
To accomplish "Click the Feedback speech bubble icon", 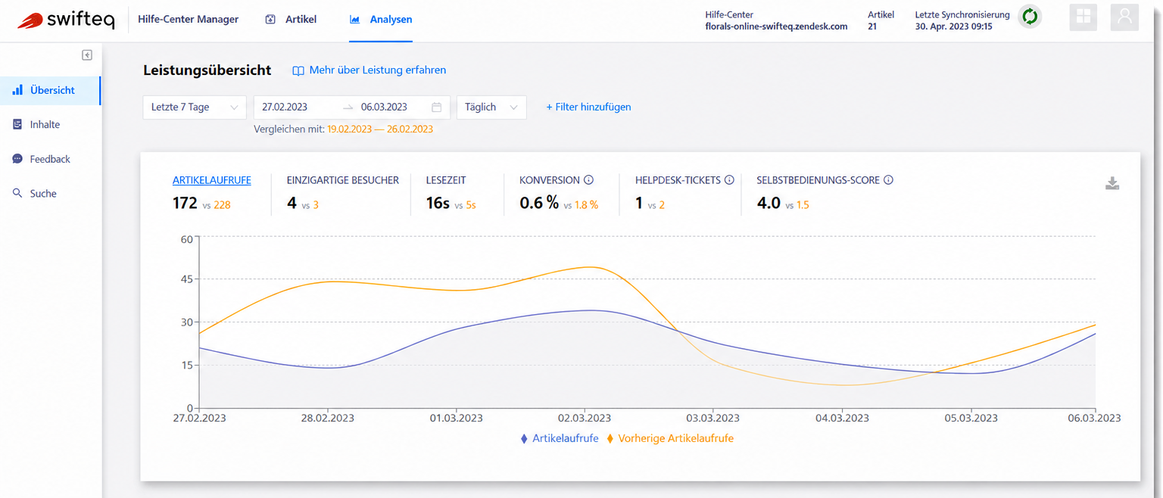I will (18, 159).
